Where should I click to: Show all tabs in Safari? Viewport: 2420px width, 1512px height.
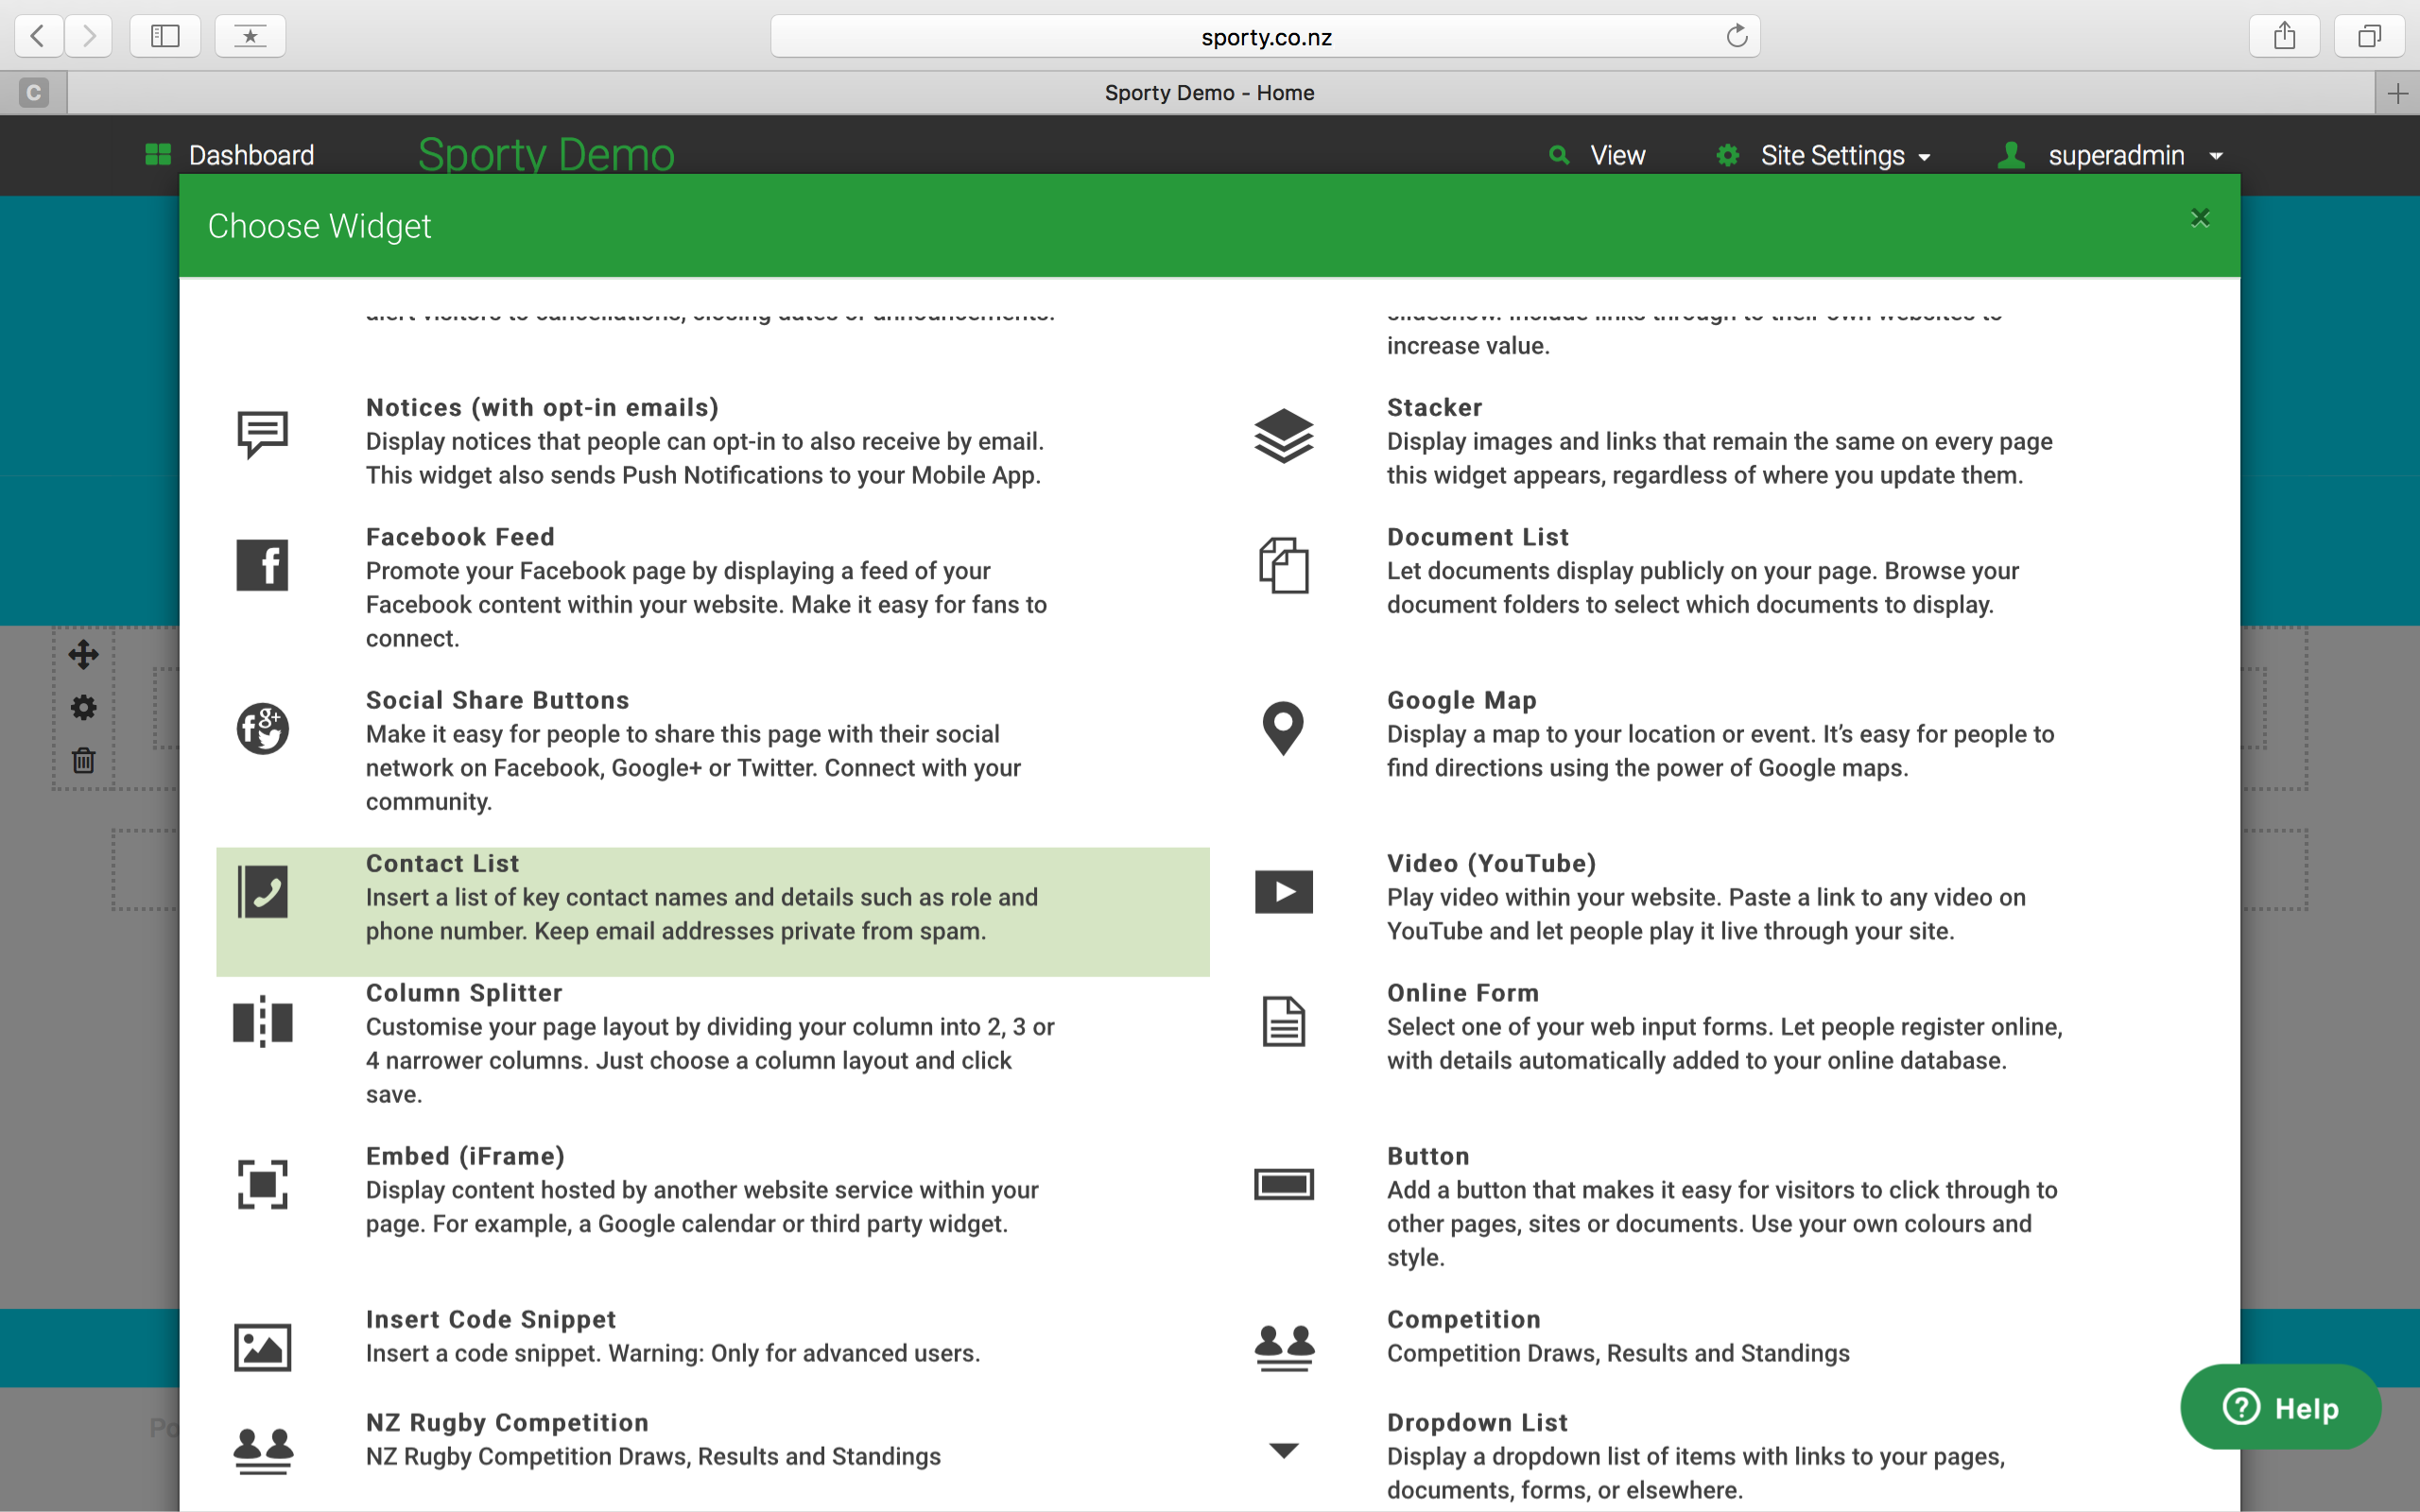pyautogui.click(x=2369, y=36)
